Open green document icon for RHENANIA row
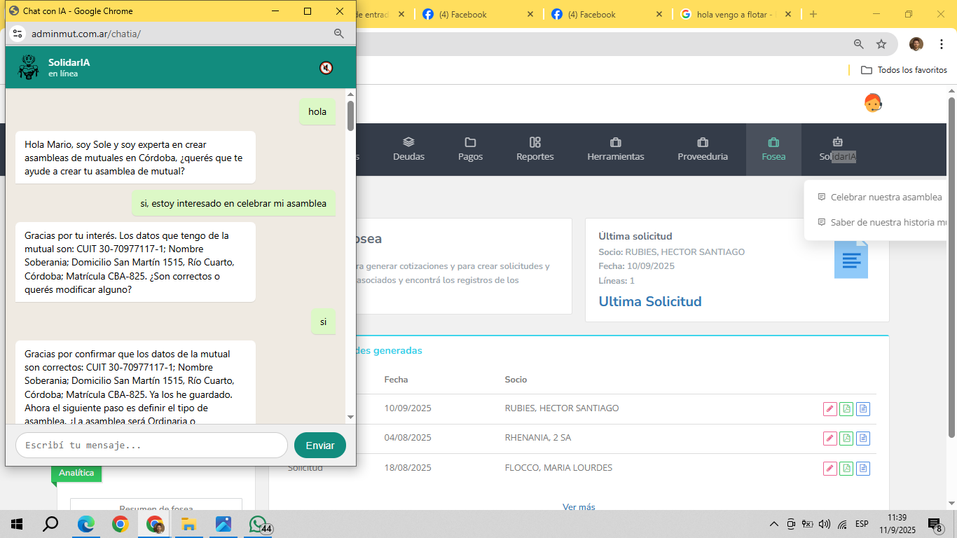The image size is (957, 538). coord(846,438)
